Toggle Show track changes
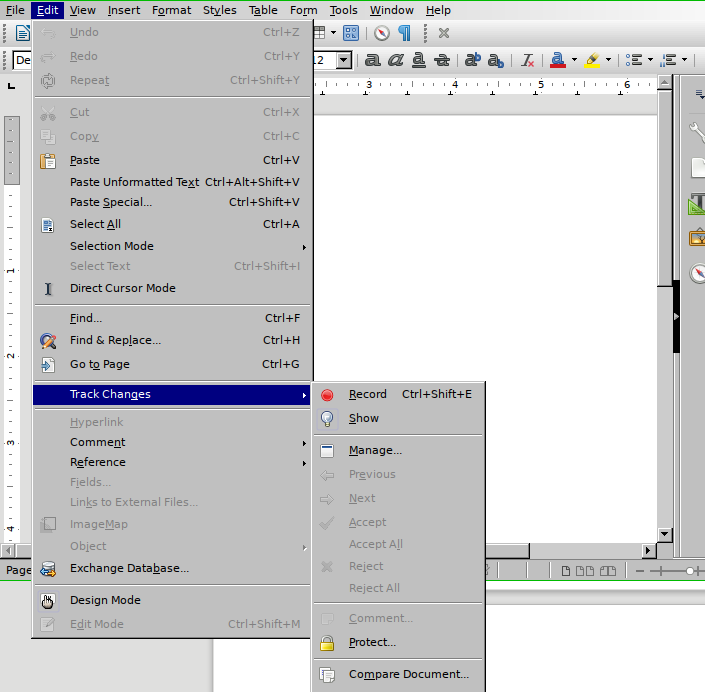This screenshot has height=692, width=705. pyautogui.click(x=398, y=418)
